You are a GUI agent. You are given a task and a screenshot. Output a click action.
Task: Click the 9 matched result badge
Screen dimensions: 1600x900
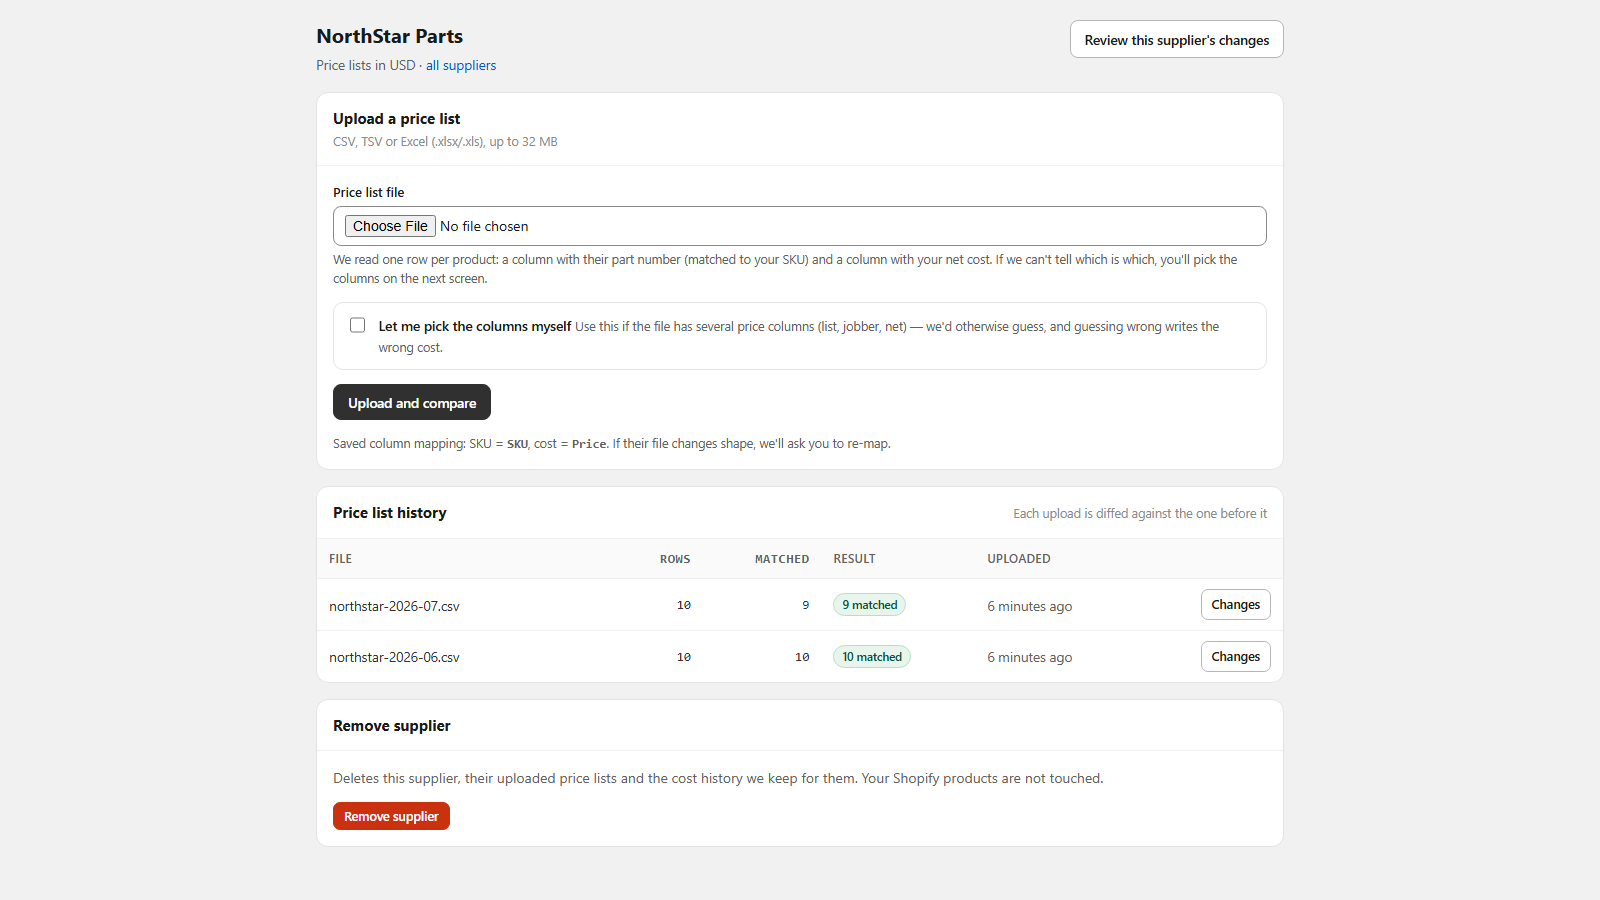(869, 605)
